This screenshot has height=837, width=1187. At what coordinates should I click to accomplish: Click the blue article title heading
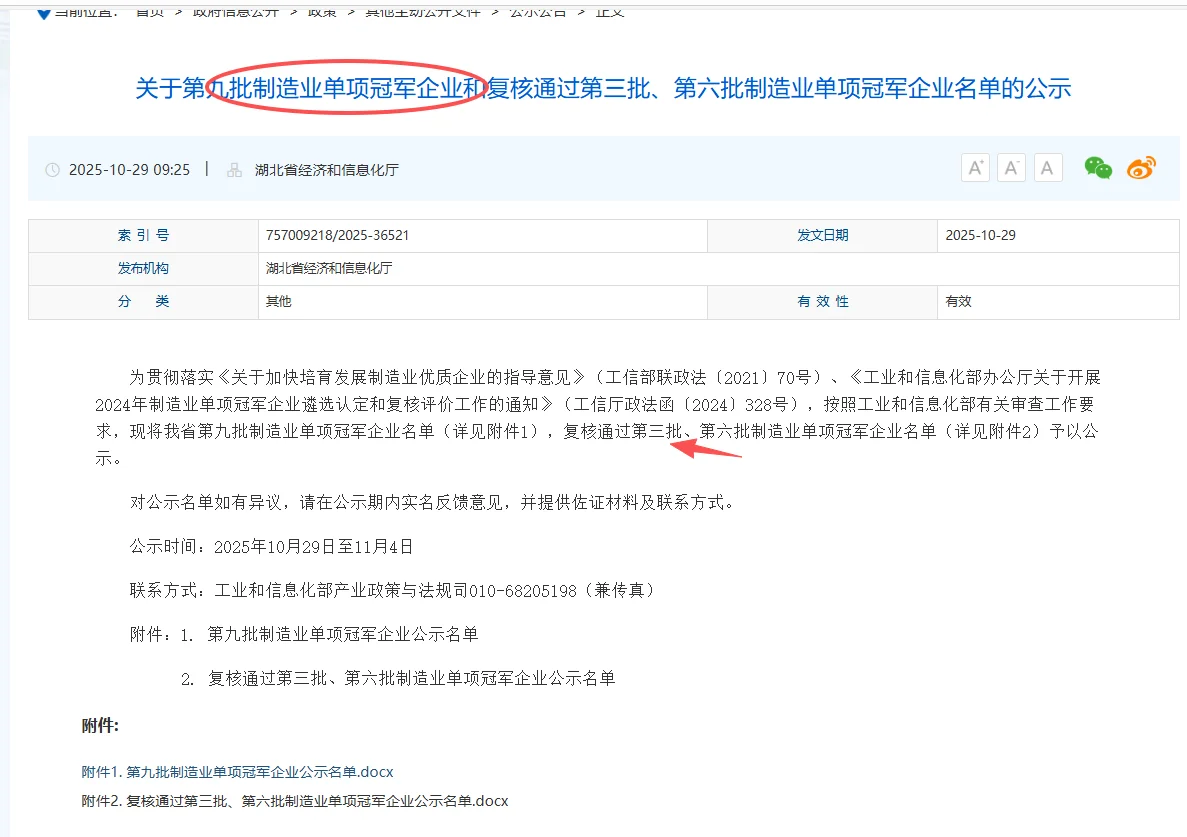603,88
